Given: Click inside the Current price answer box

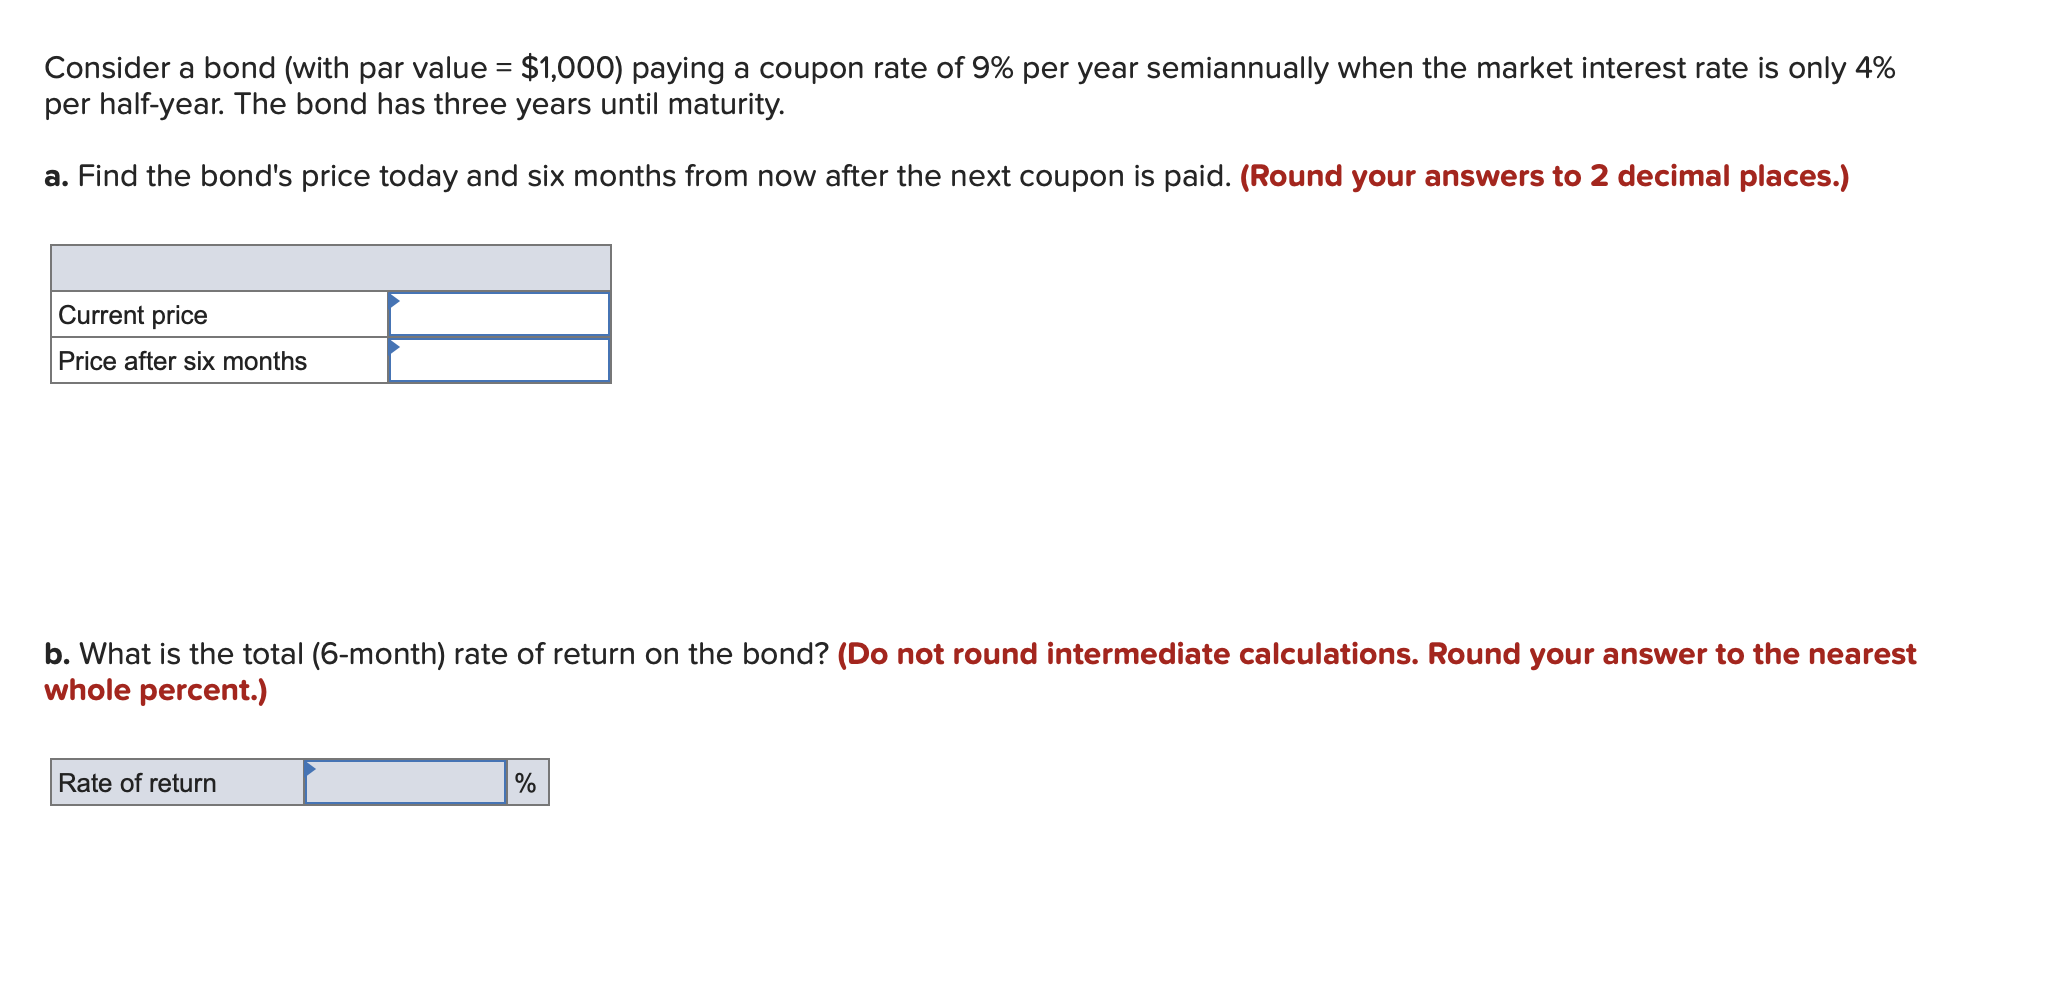Looking at the screenshot, I should [x=500, y=313].
